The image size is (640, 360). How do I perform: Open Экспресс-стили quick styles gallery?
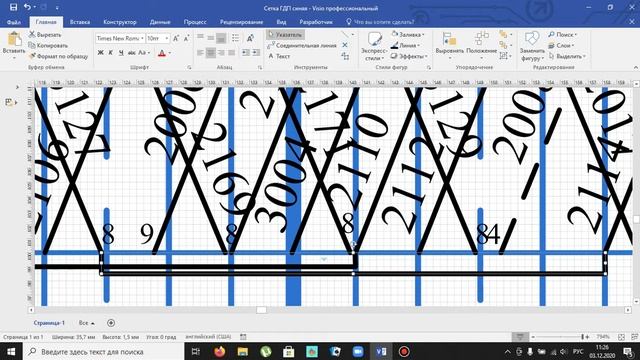374,46
